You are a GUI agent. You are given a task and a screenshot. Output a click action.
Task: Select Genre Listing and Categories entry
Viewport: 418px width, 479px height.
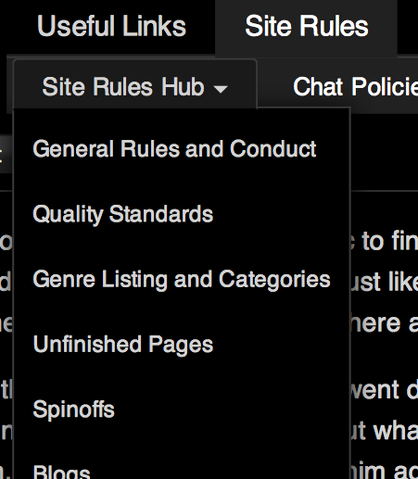(x=181, y=279)
